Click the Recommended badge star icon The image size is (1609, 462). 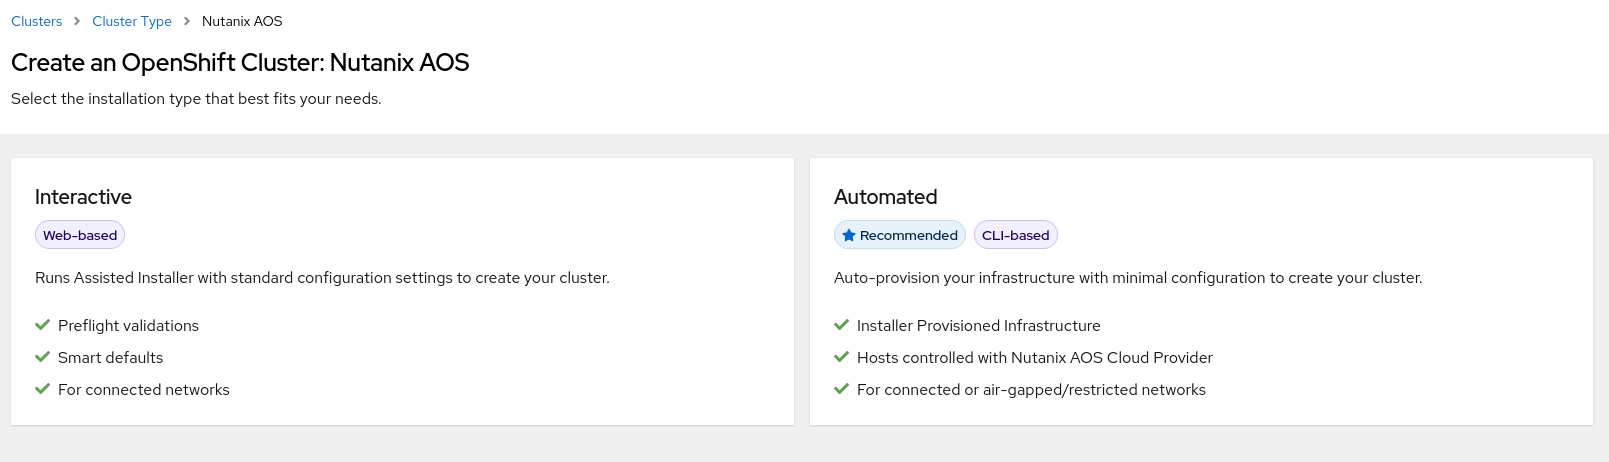(x=849, y=235)
